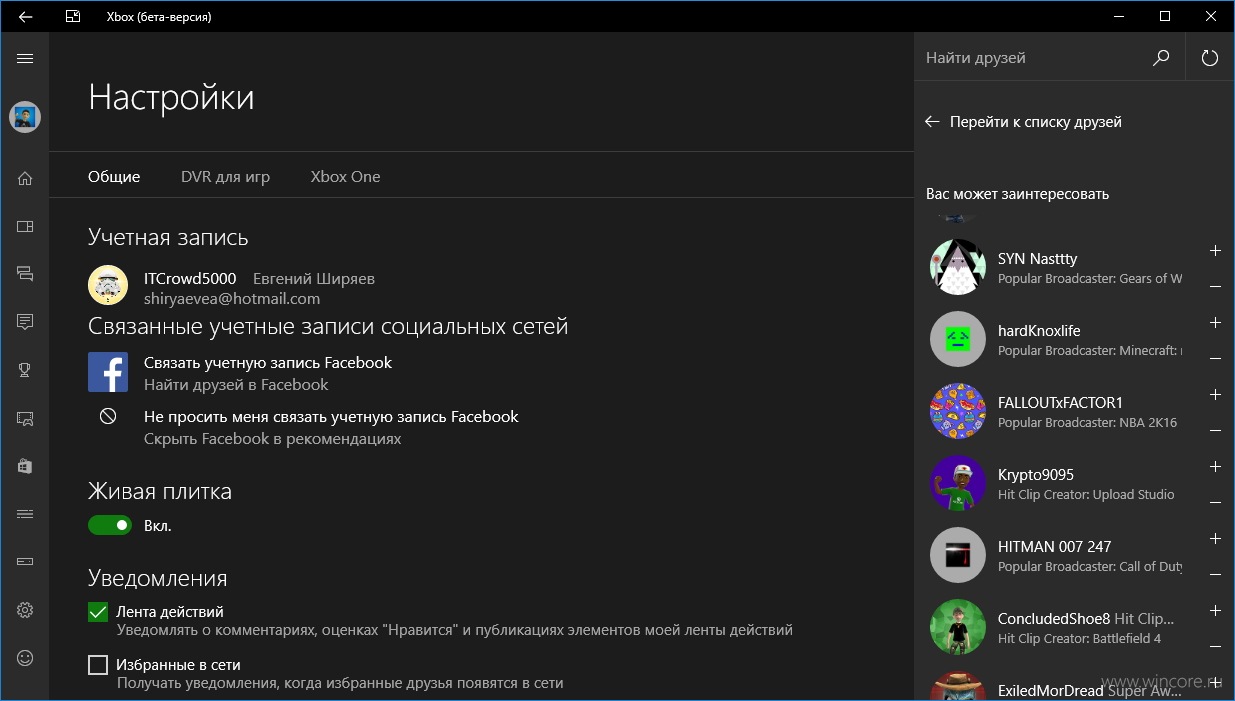The width and height of the screenshot is (1235, 701).
Task: Check Избранные в сети checkbox
Action: click(x=98, y=665)
